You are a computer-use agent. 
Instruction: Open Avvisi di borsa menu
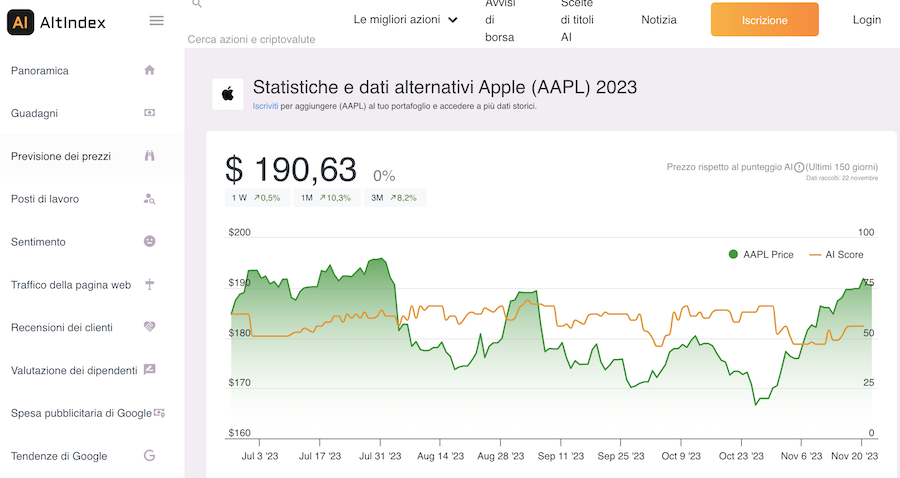point(499,20)
